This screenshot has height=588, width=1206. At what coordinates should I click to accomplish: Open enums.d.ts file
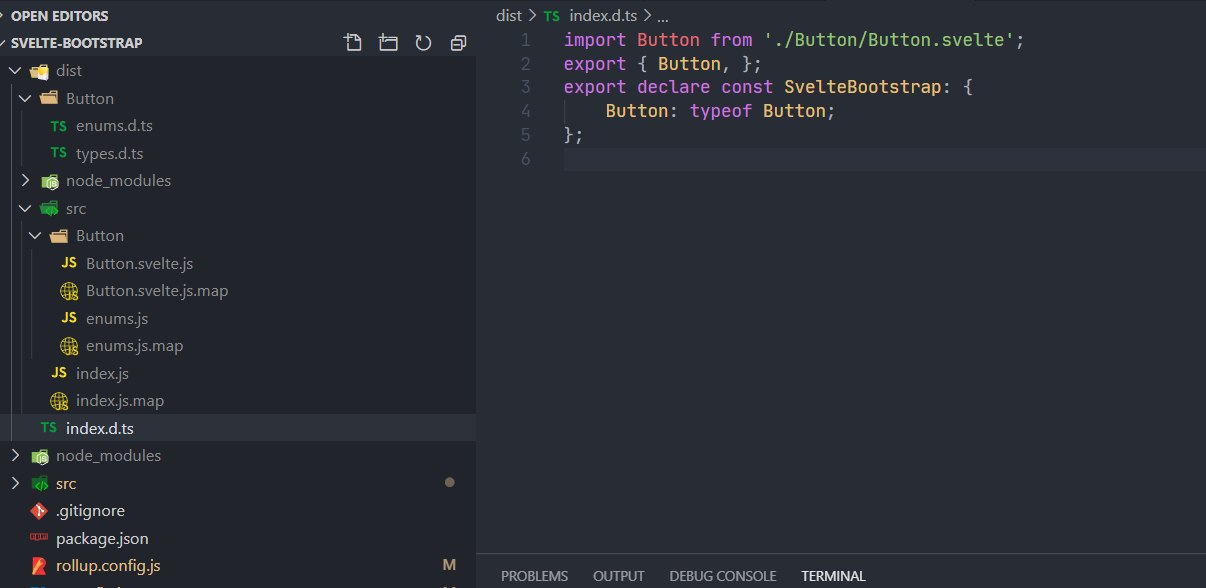click(x=114, y=126)
